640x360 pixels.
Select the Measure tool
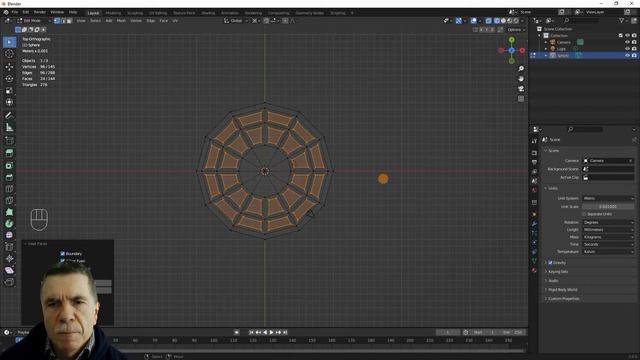click(x=9, y=127)
